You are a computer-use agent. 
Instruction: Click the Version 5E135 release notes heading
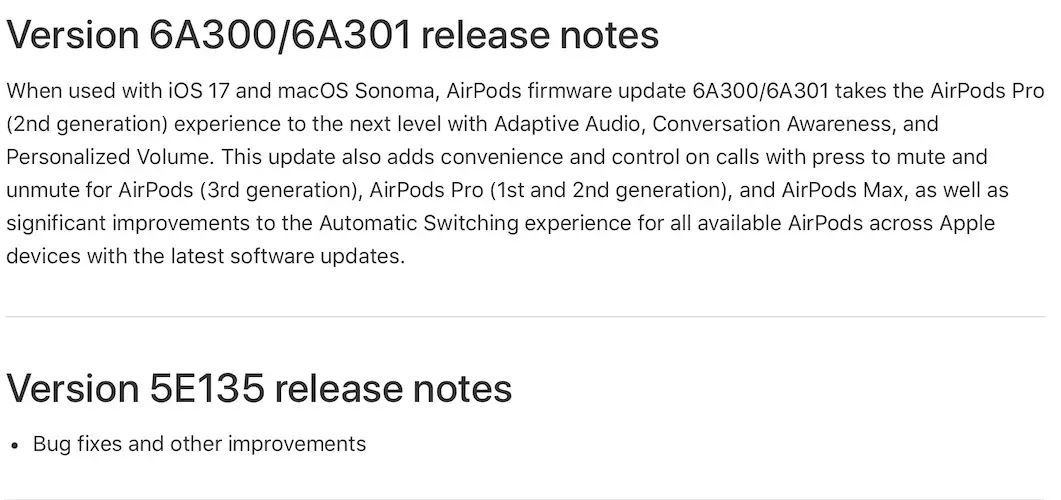tap(259, 388)
